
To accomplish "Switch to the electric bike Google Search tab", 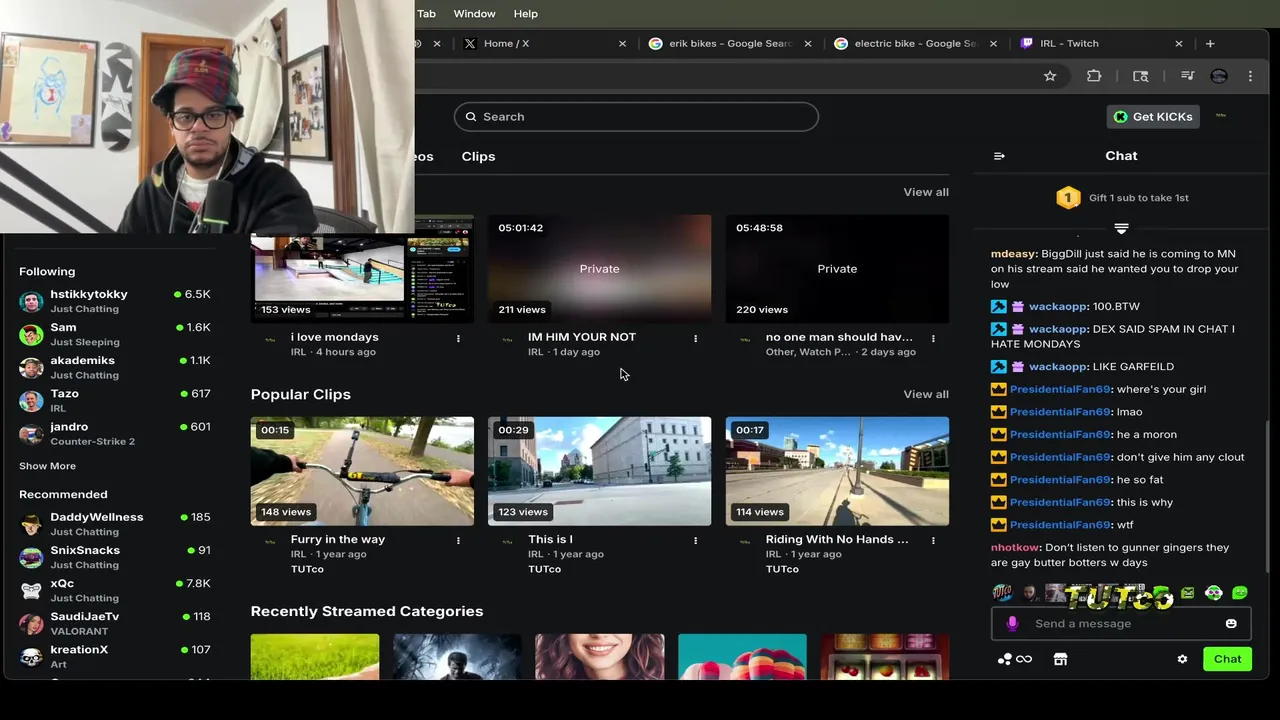I will pos(917,43).
